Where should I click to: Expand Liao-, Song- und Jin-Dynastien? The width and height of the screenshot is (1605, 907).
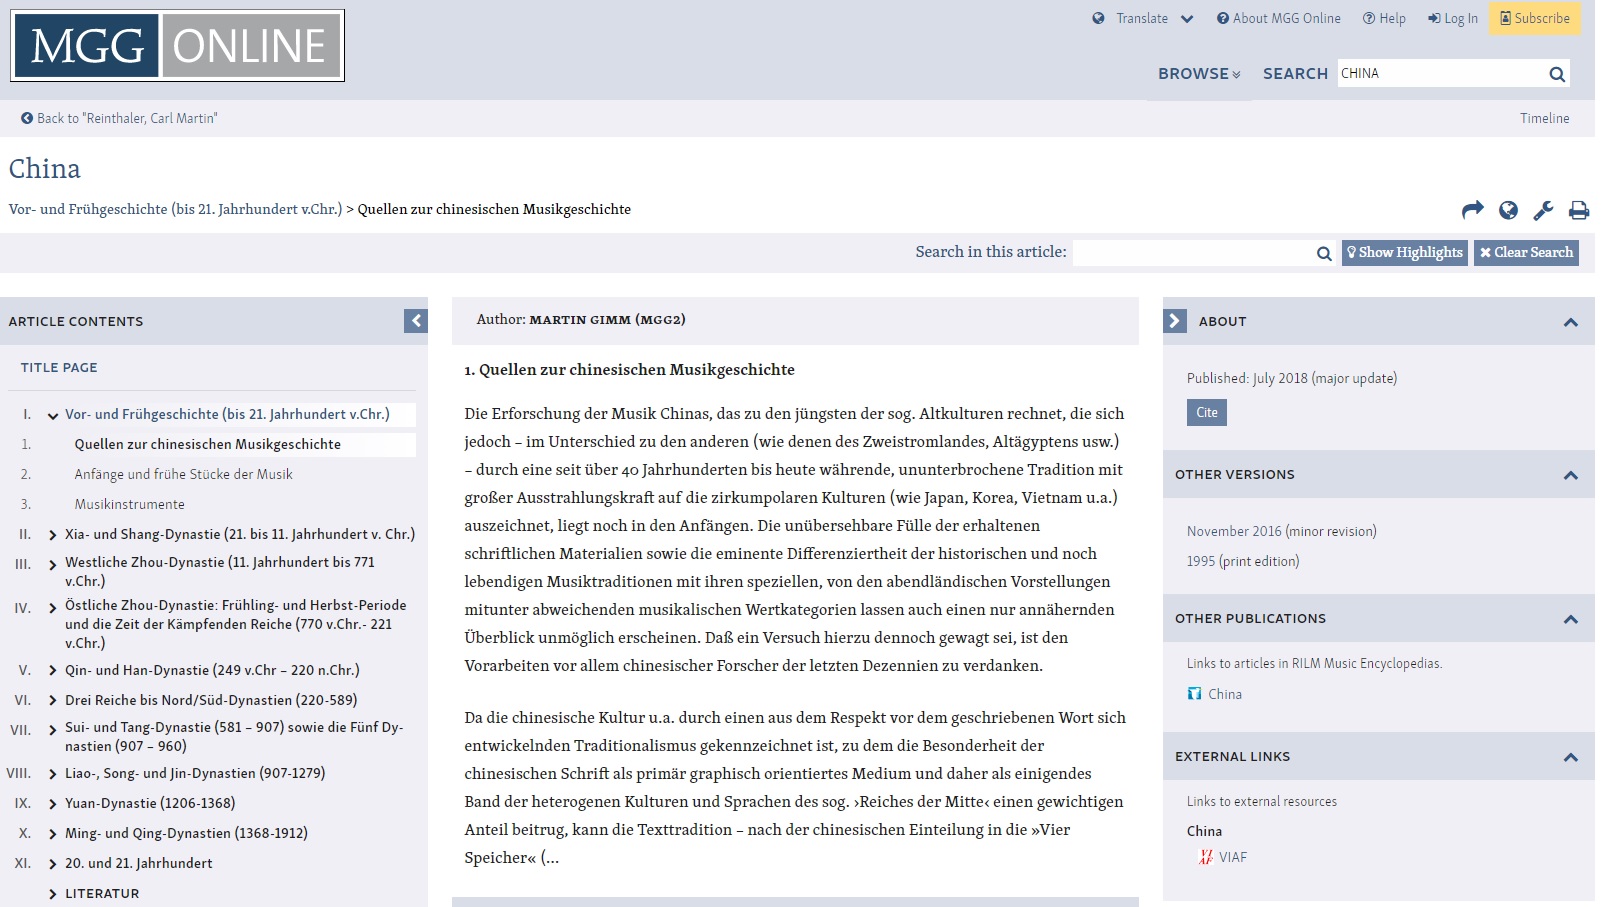pyautogui.click(x=53, y=774)
